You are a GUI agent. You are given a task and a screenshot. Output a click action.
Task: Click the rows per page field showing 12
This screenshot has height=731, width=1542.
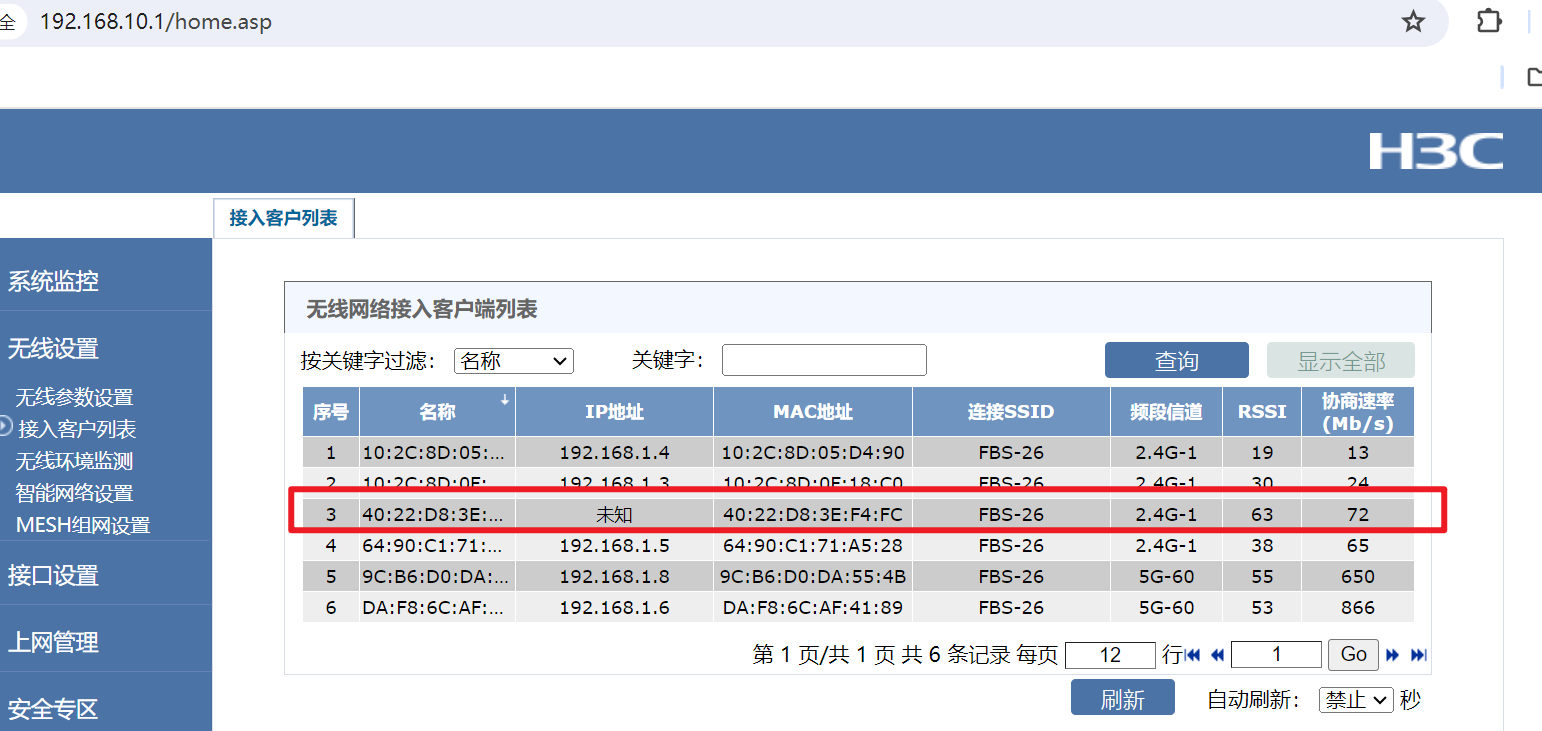(x=1110, y=655)
